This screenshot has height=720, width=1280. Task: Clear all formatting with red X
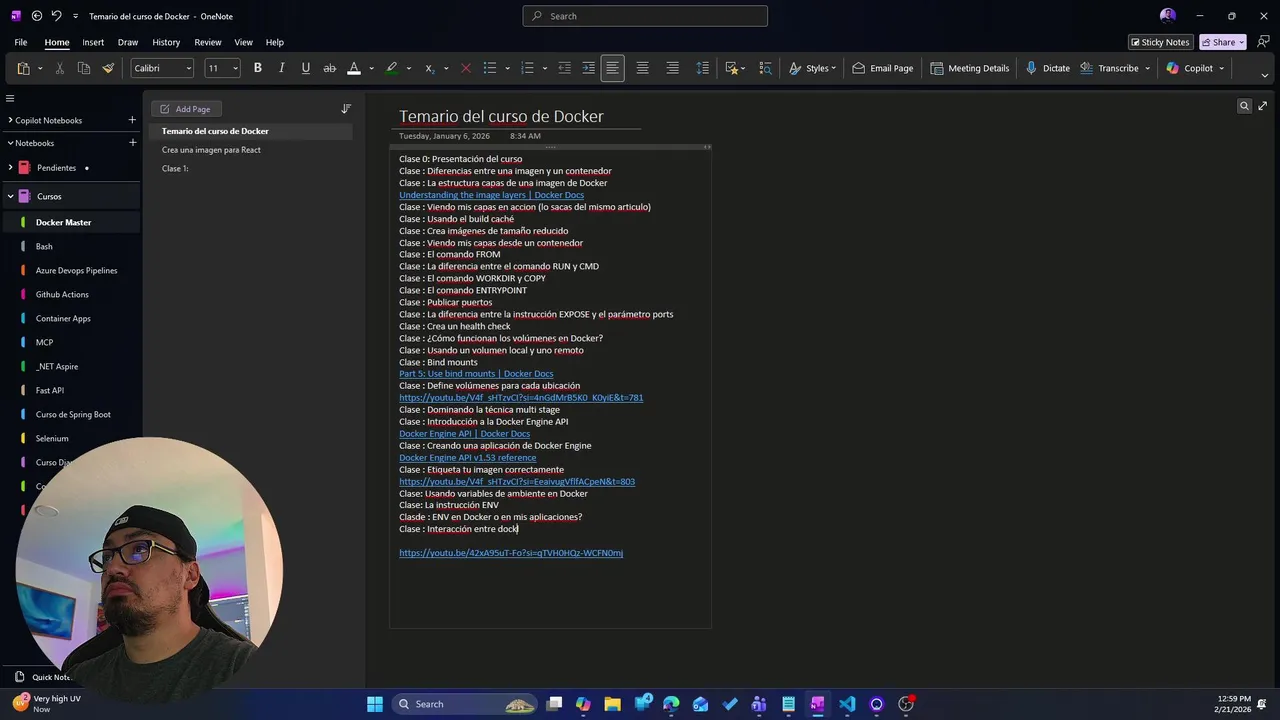(x=466, y=68)
